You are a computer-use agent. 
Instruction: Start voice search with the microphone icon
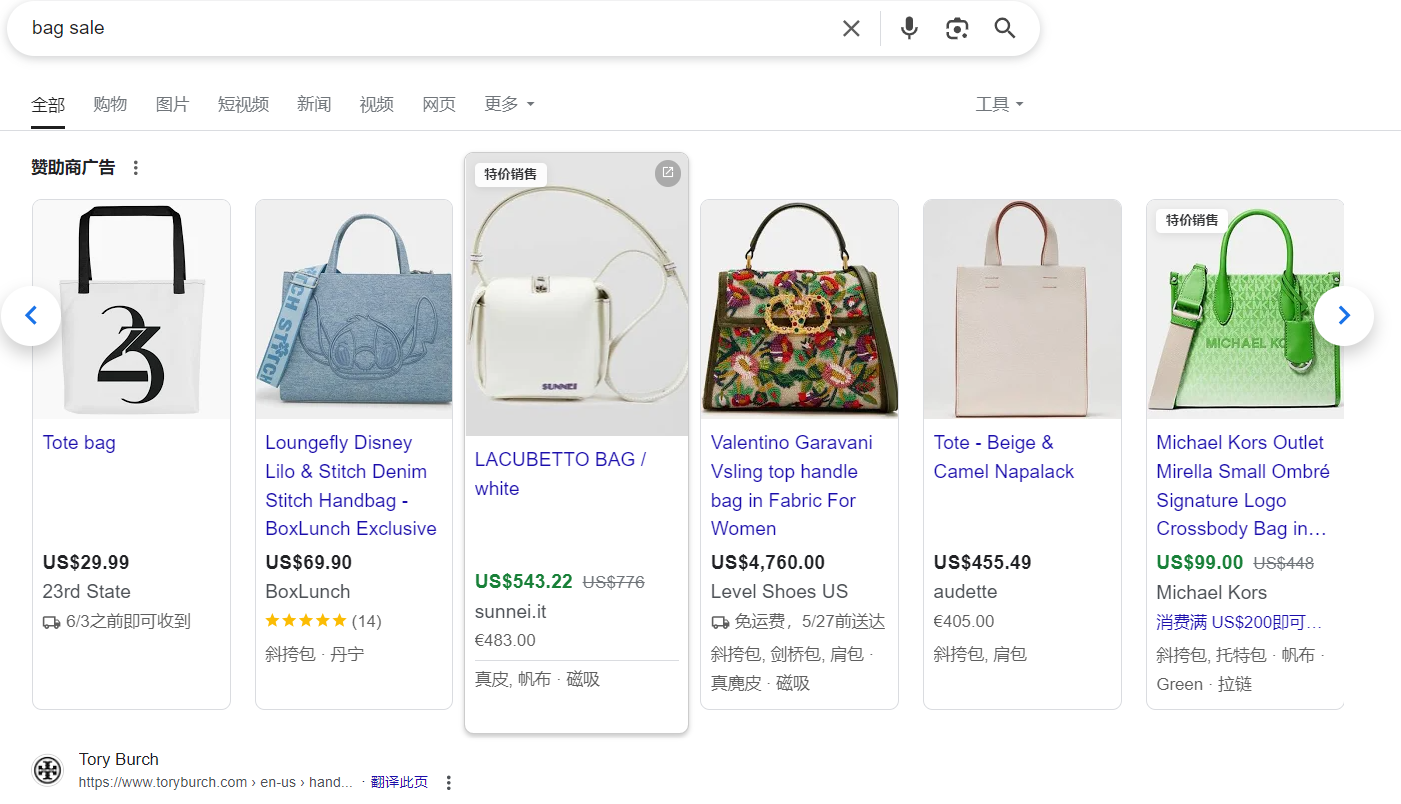(x=909, y=28)
